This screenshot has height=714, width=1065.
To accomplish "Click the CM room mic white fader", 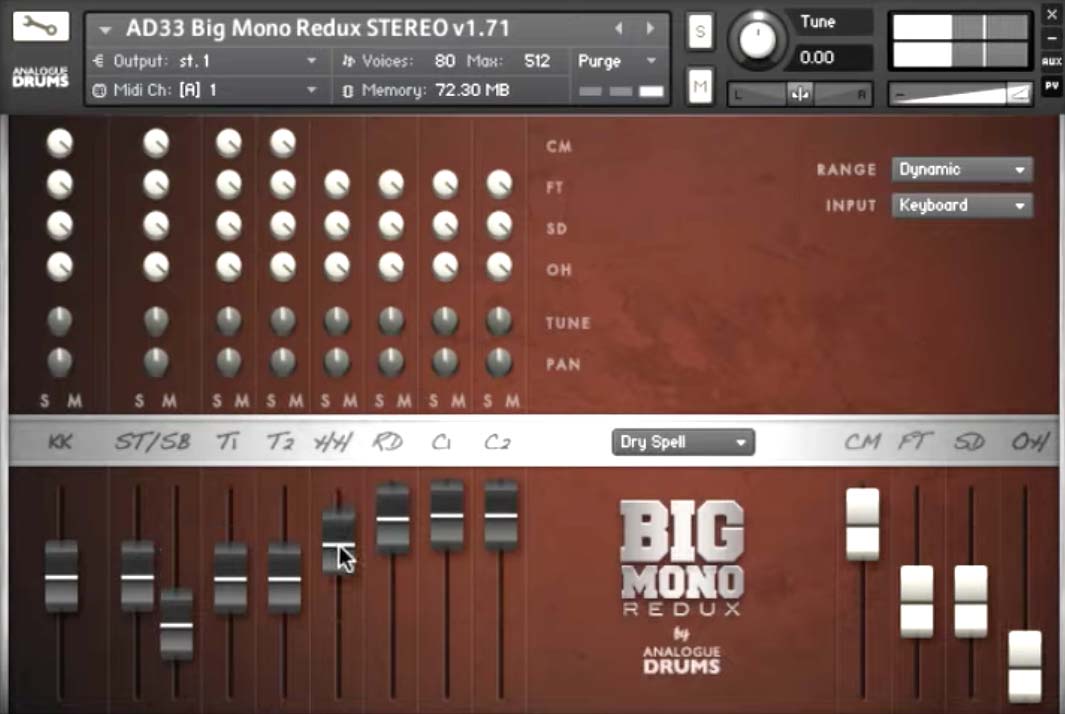I will [863, 525].
